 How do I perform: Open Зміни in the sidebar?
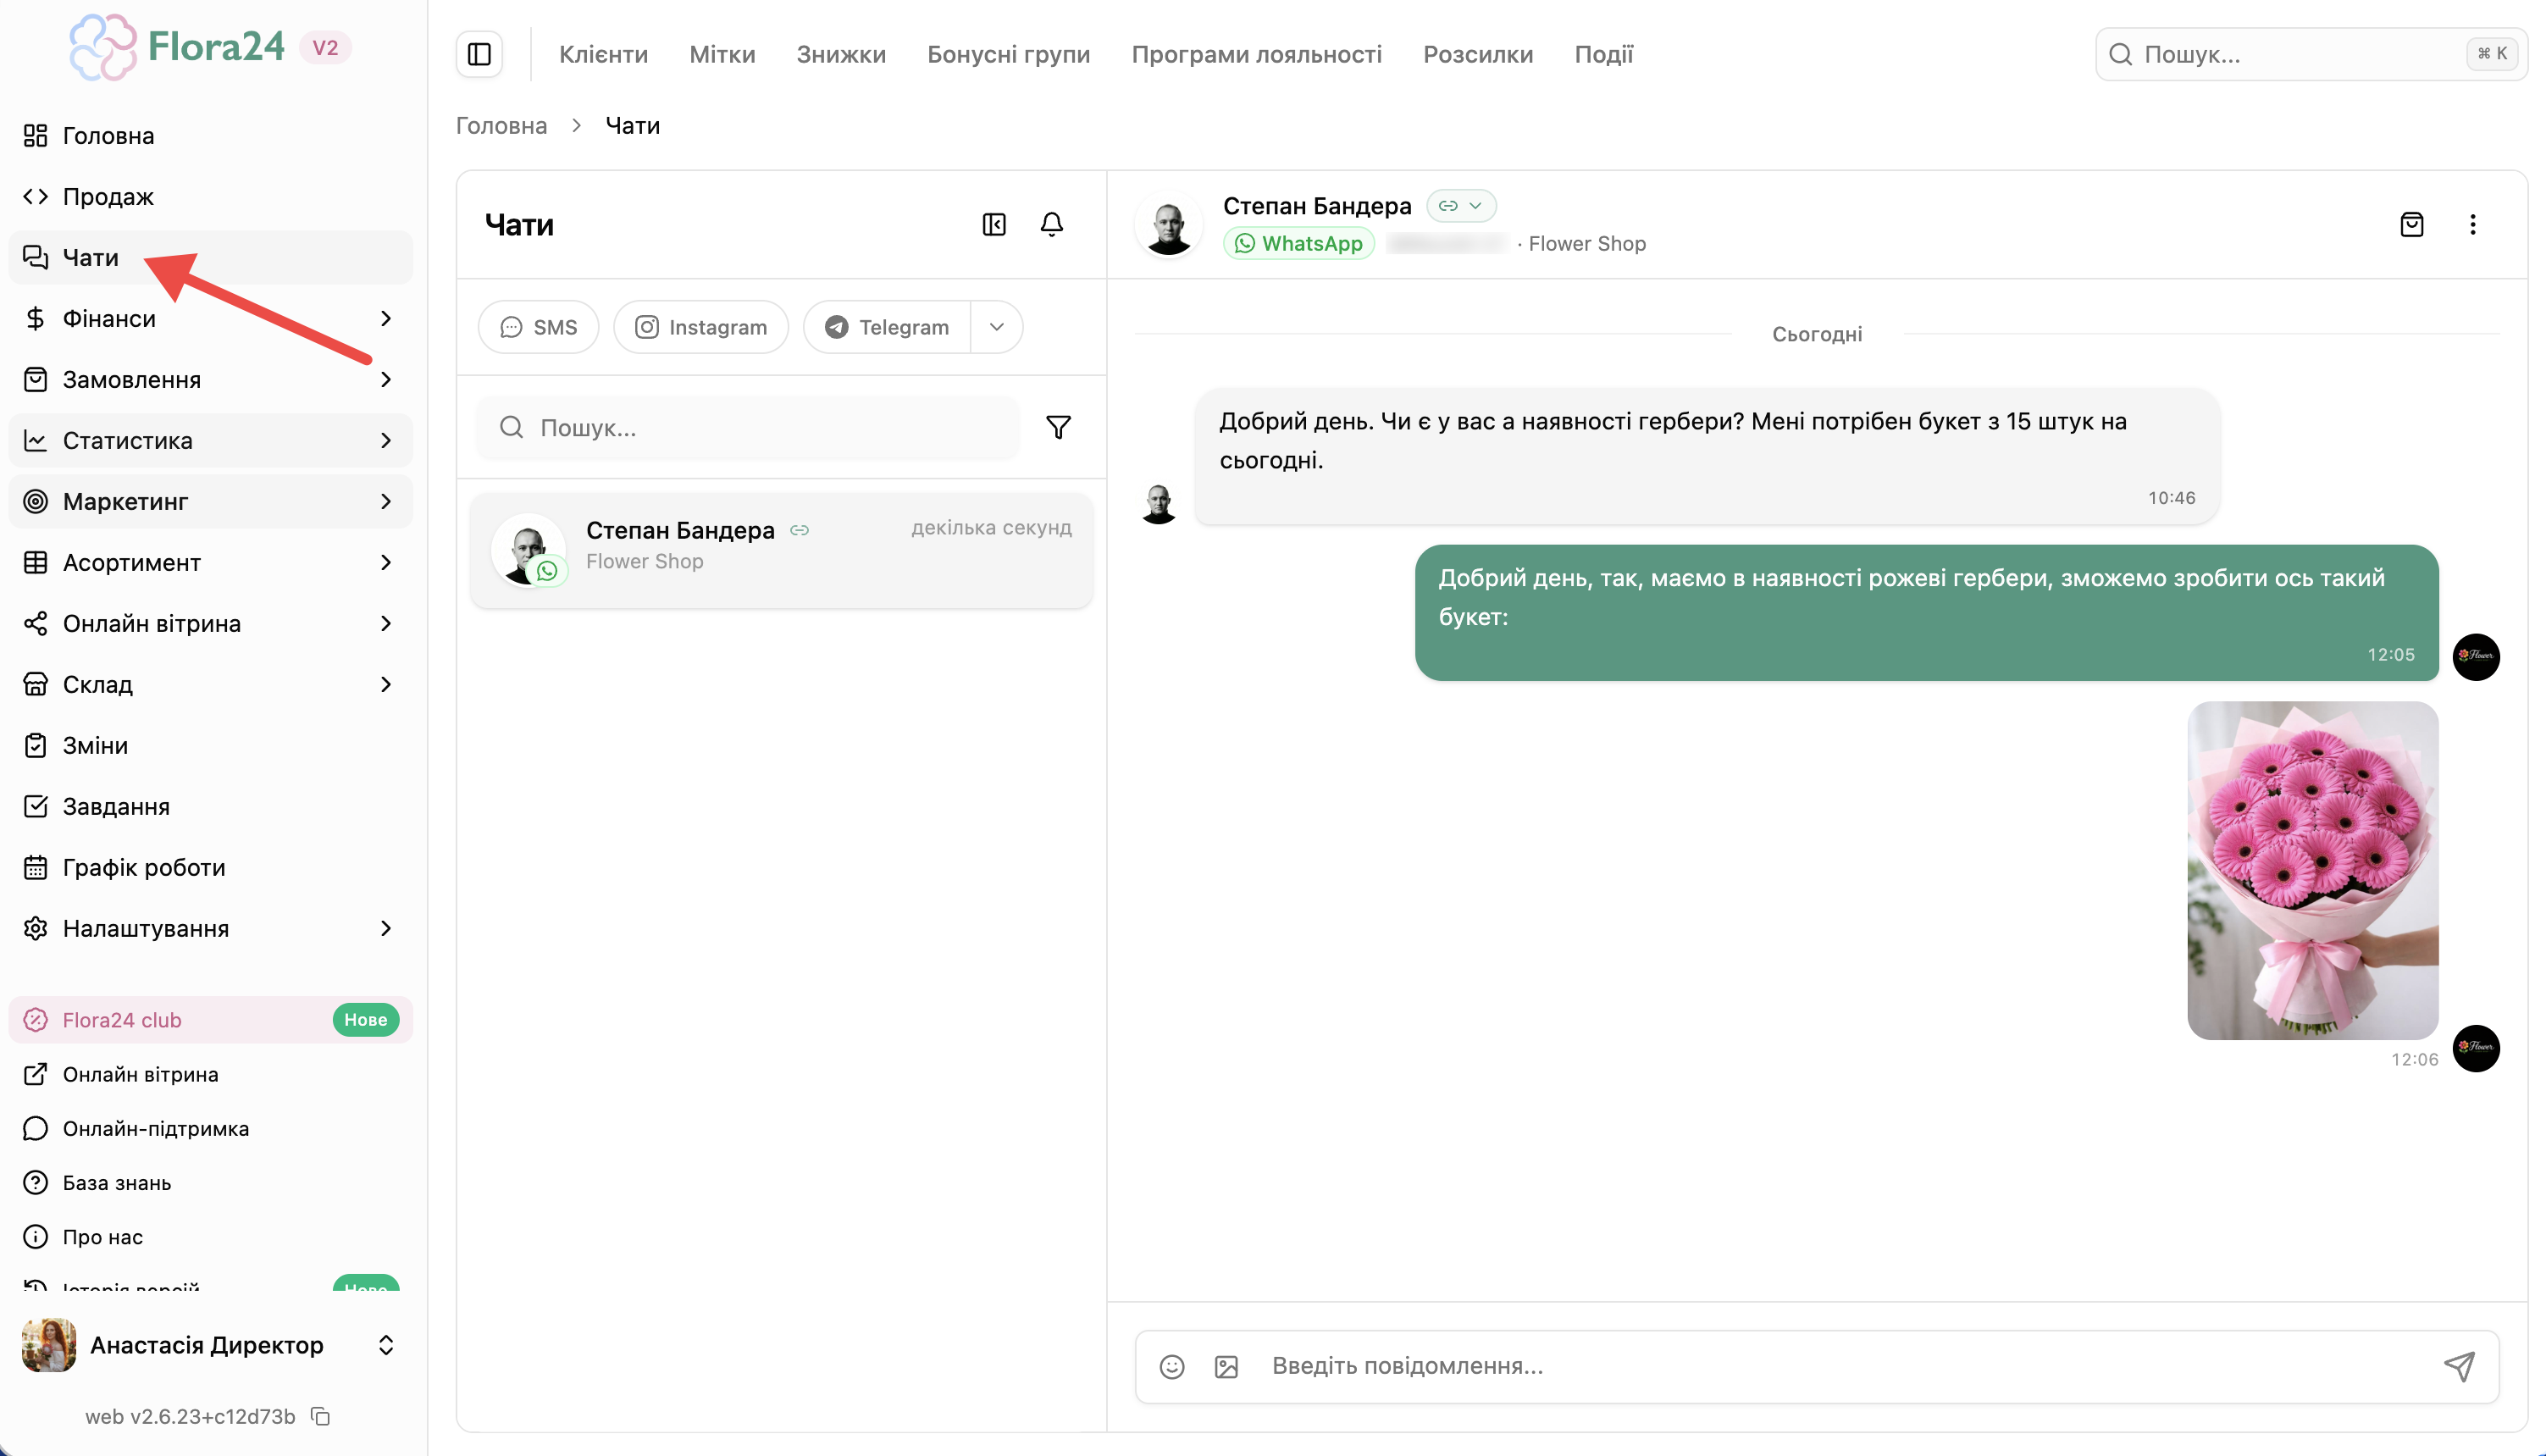pyautogui.click(x=210, y=746)
